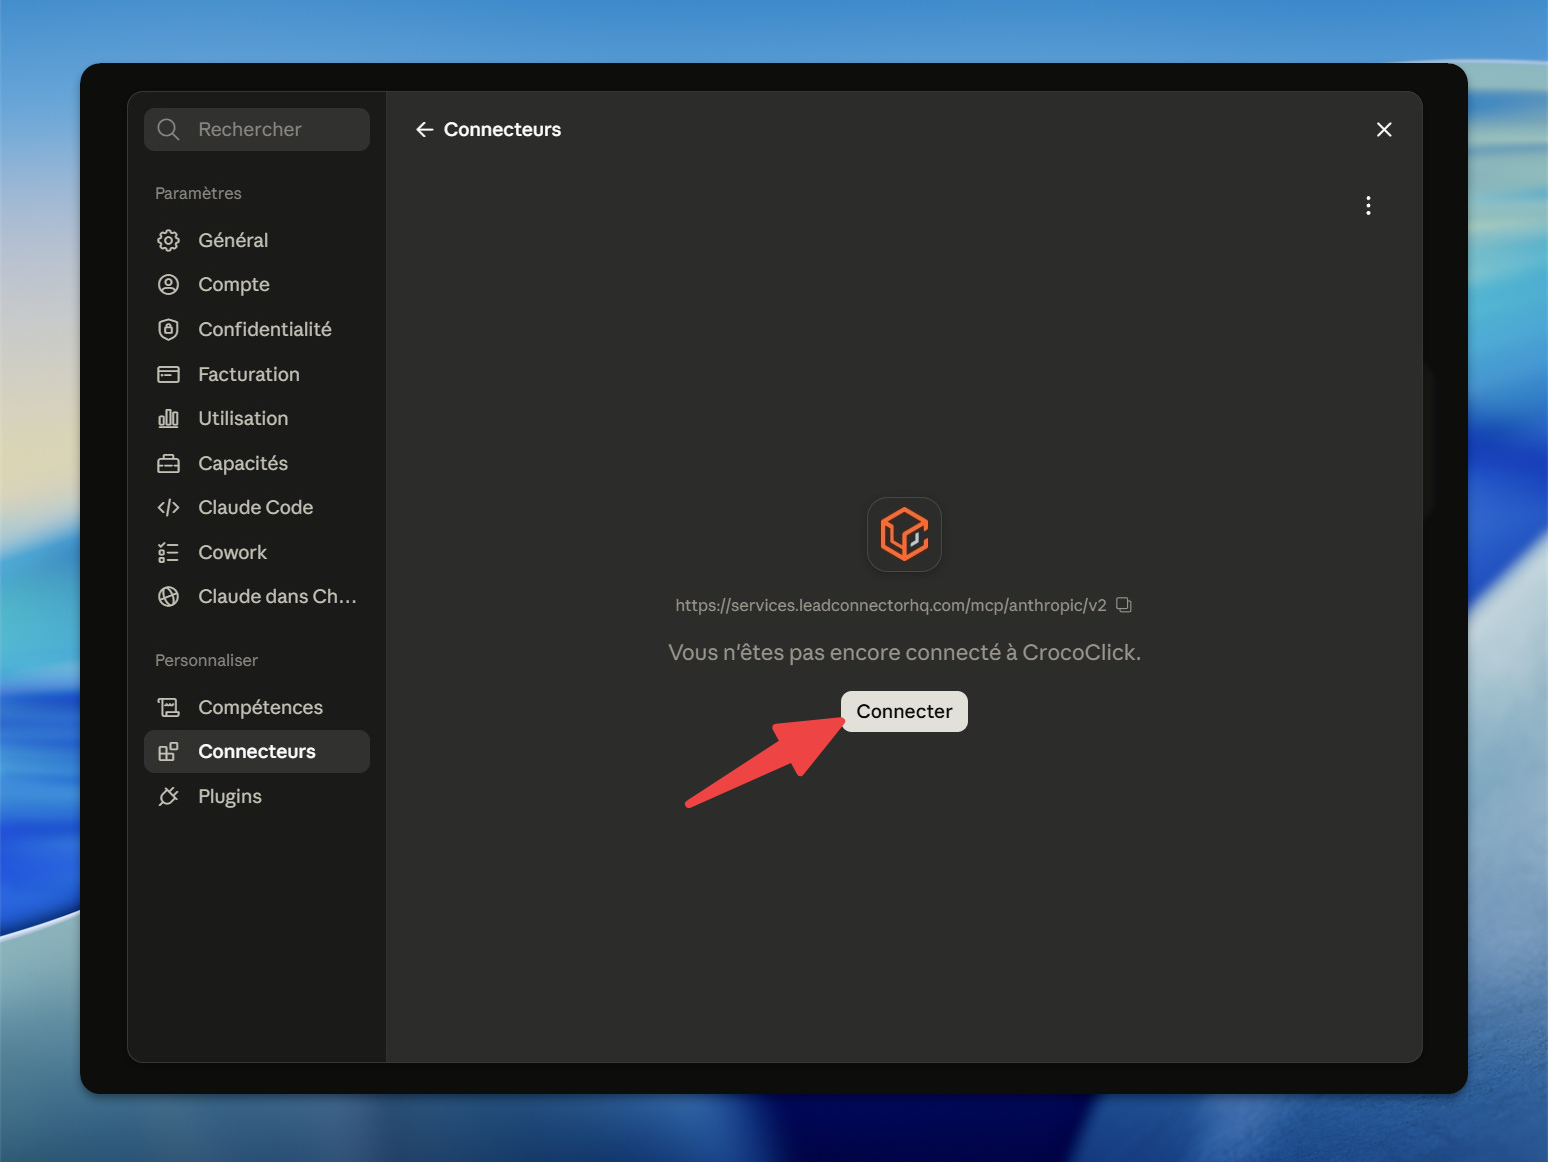Click the magnifier search icon
Screen dimensions: 1548x1162
pos(169,130)
